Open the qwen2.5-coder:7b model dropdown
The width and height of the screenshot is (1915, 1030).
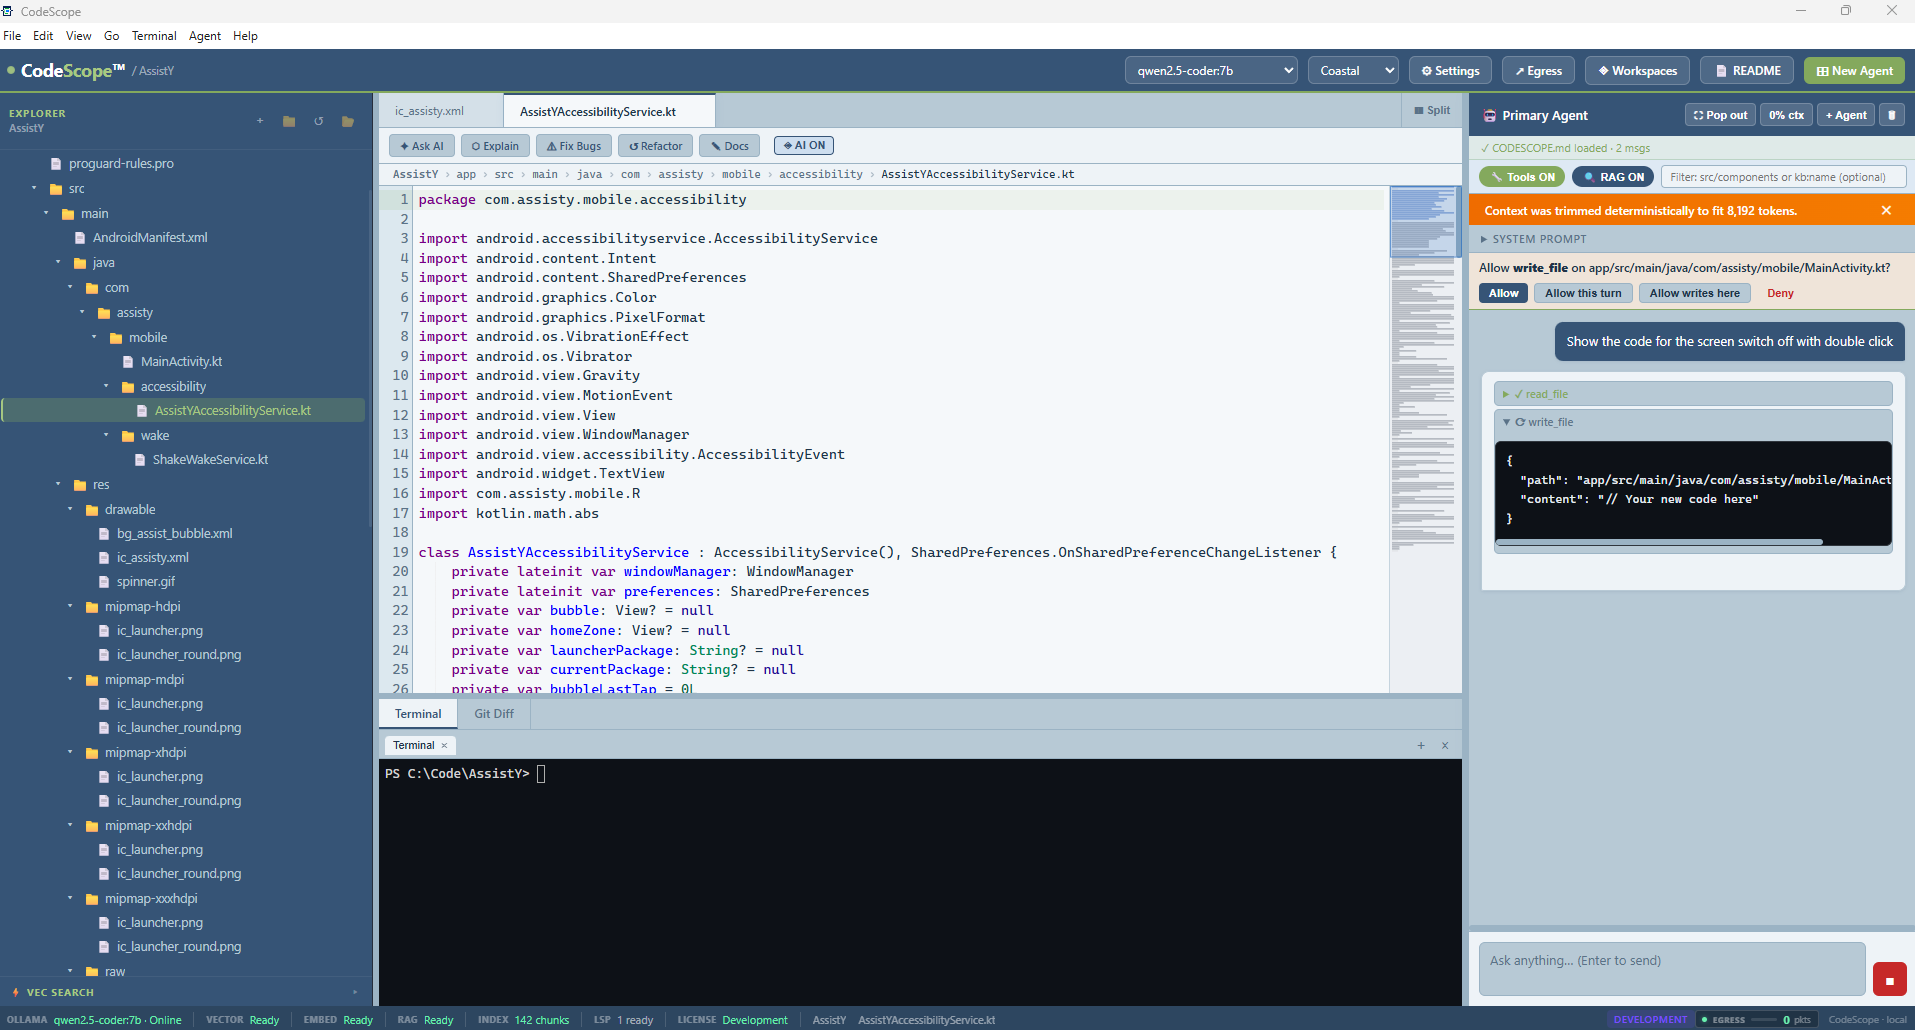coord(1211,71)
